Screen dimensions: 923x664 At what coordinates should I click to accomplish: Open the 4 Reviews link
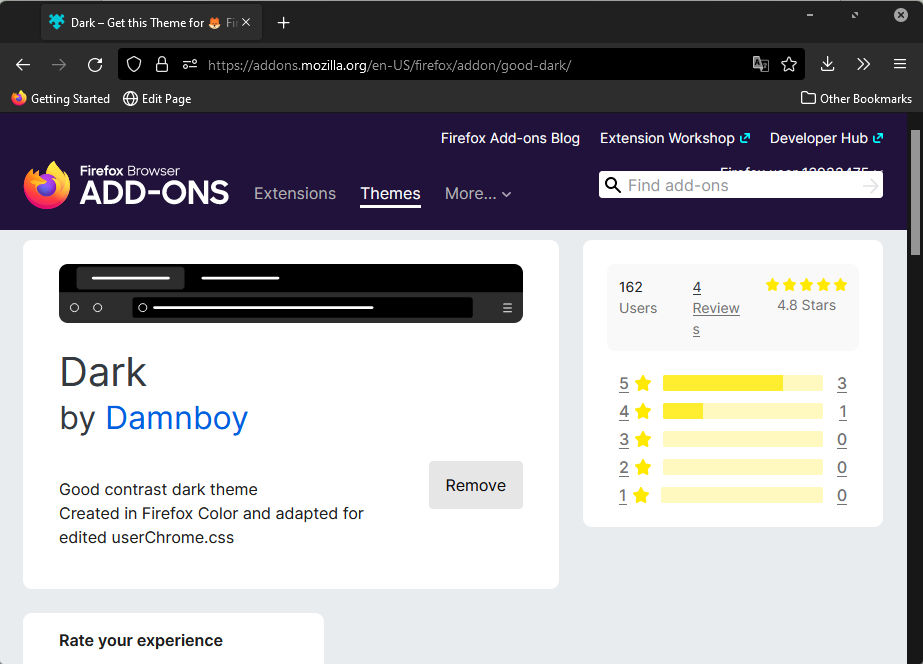[x=716, y=308]
